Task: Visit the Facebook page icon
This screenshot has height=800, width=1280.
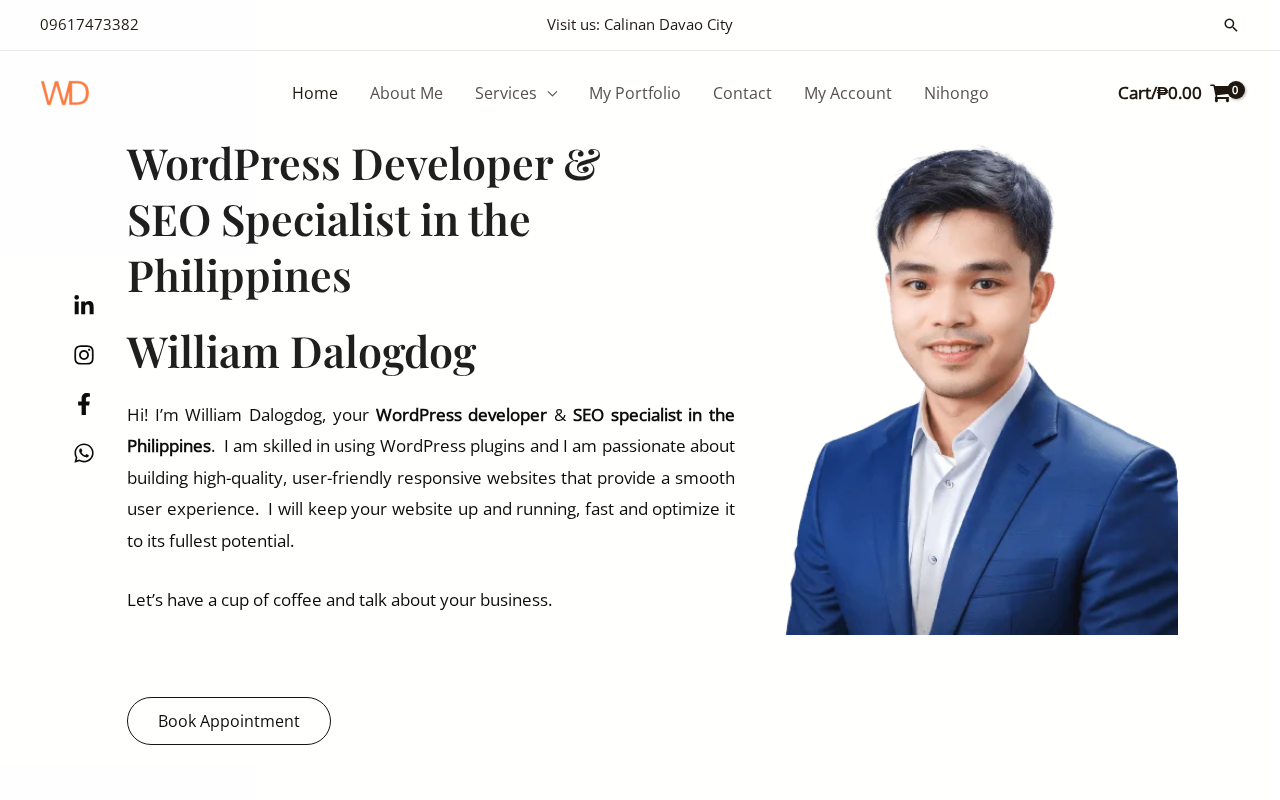Action: pyautogui.click(x=84, y=404)
